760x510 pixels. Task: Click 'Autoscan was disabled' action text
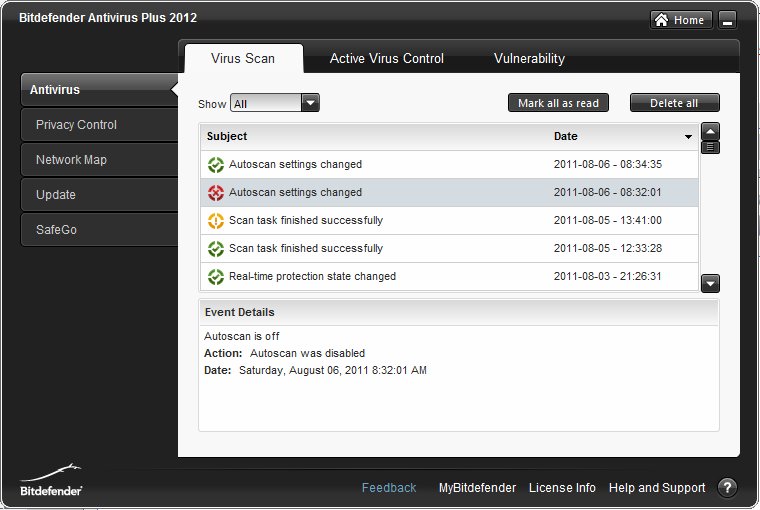pyautogui.click(x=307, y=353)
